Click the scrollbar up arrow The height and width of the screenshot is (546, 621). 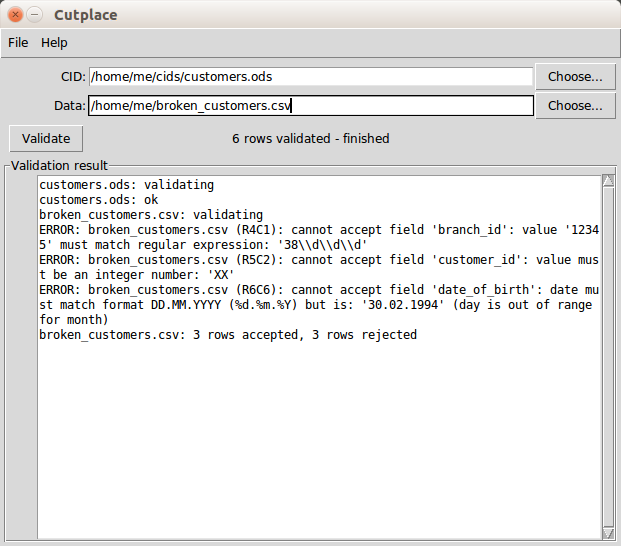pos(608,181)
